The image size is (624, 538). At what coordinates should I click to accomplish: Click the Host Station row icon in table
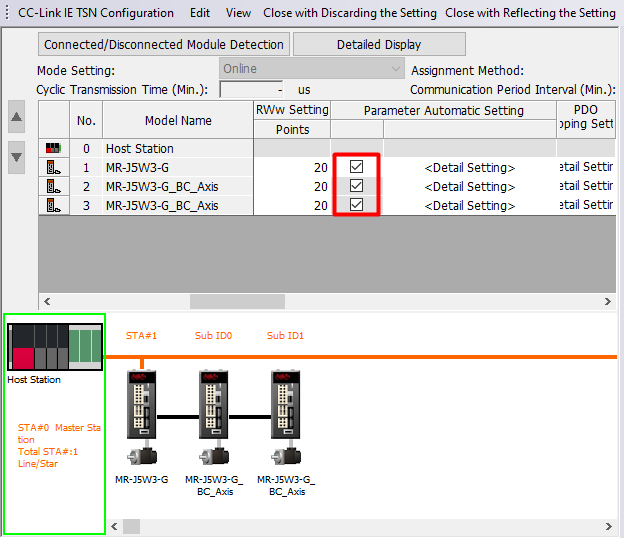click(x=52, y=149)
